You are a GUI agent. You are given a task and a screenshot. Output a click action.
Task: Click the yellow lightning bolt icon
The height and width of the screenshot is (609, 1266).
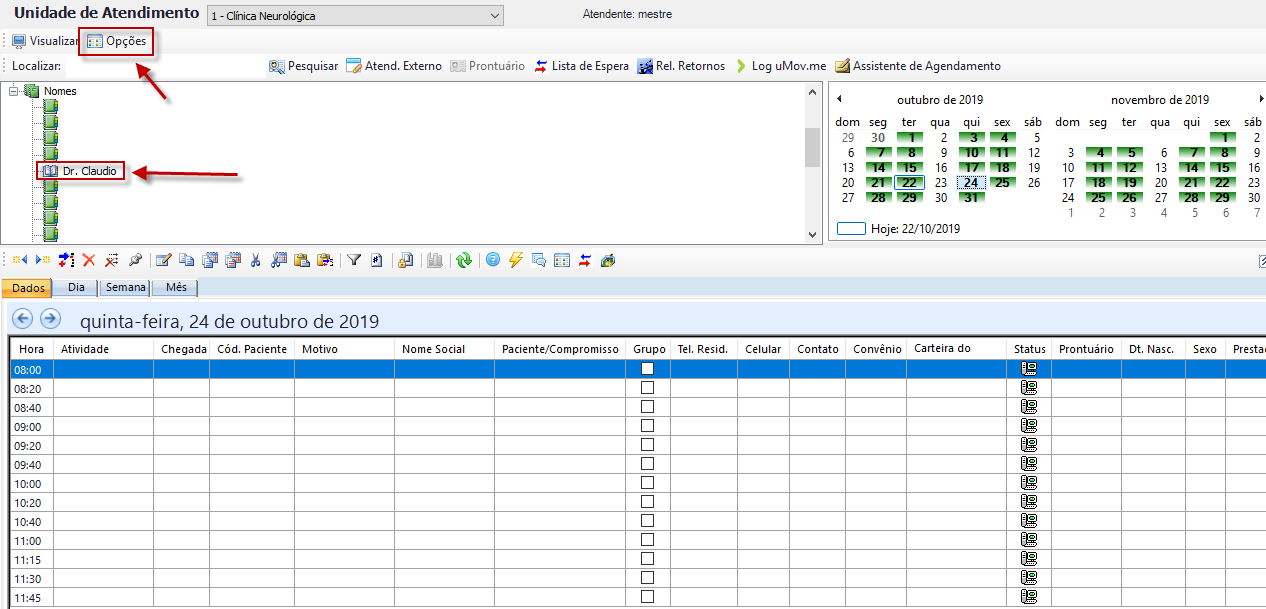tap(516, 260)
